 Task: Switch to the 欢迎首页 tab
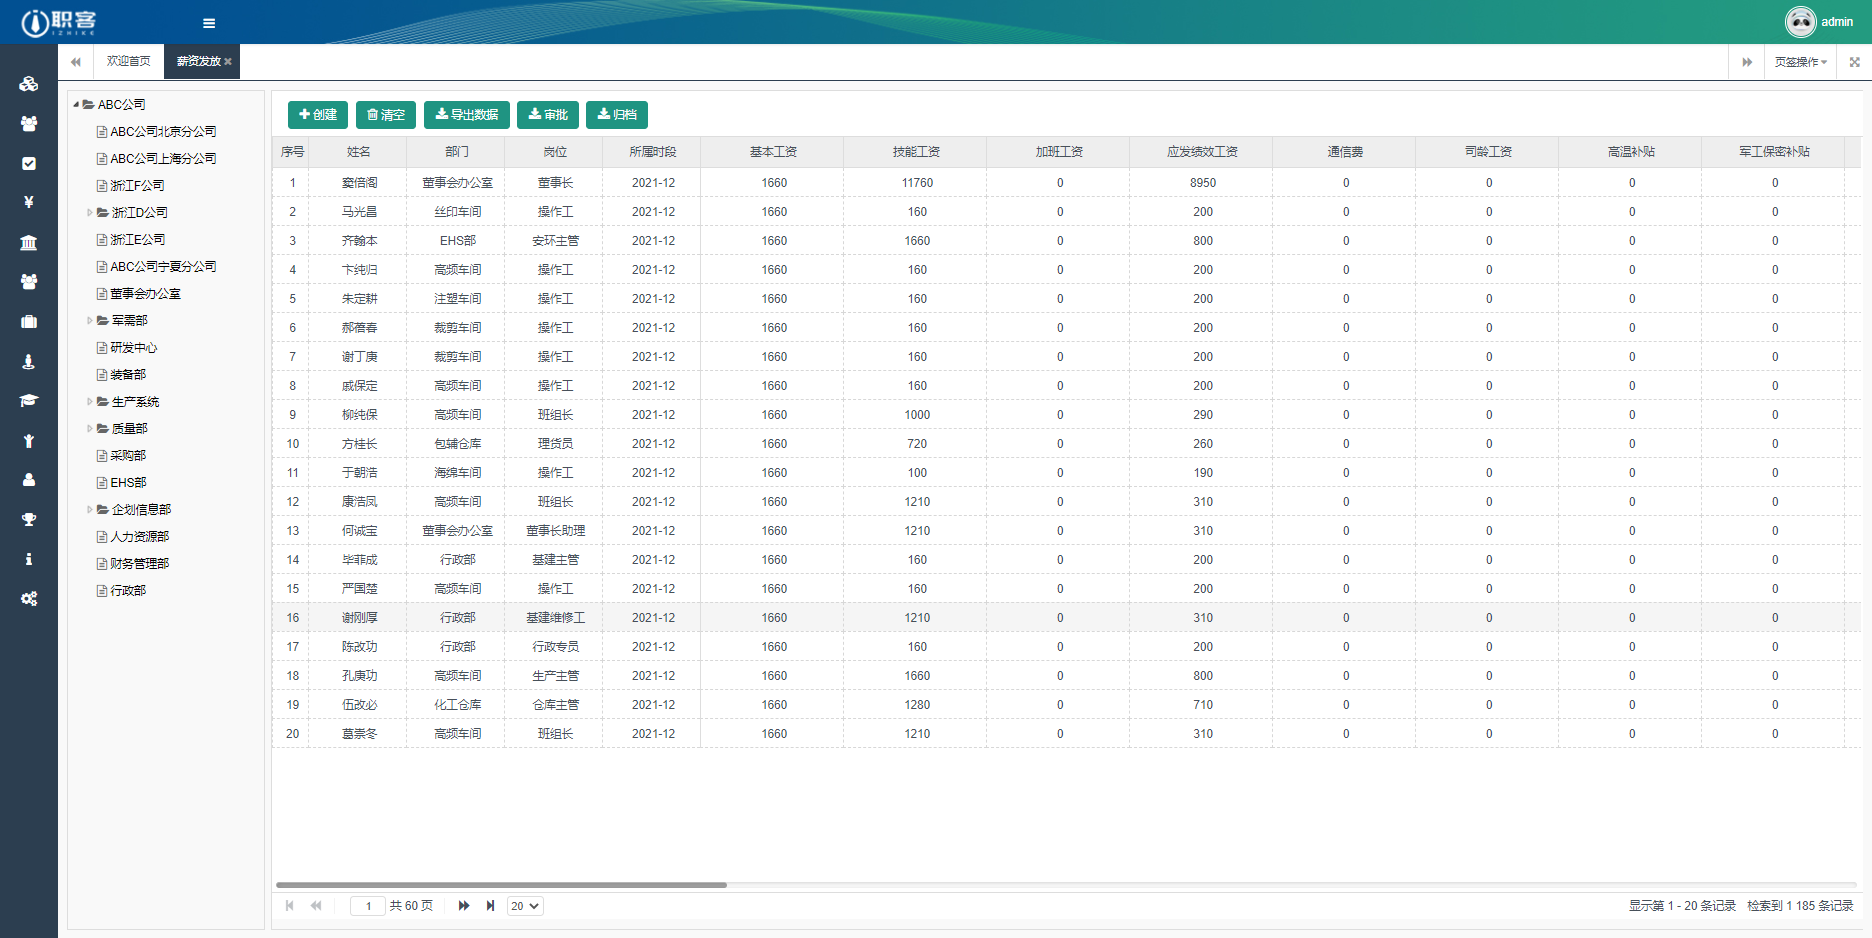129,62
